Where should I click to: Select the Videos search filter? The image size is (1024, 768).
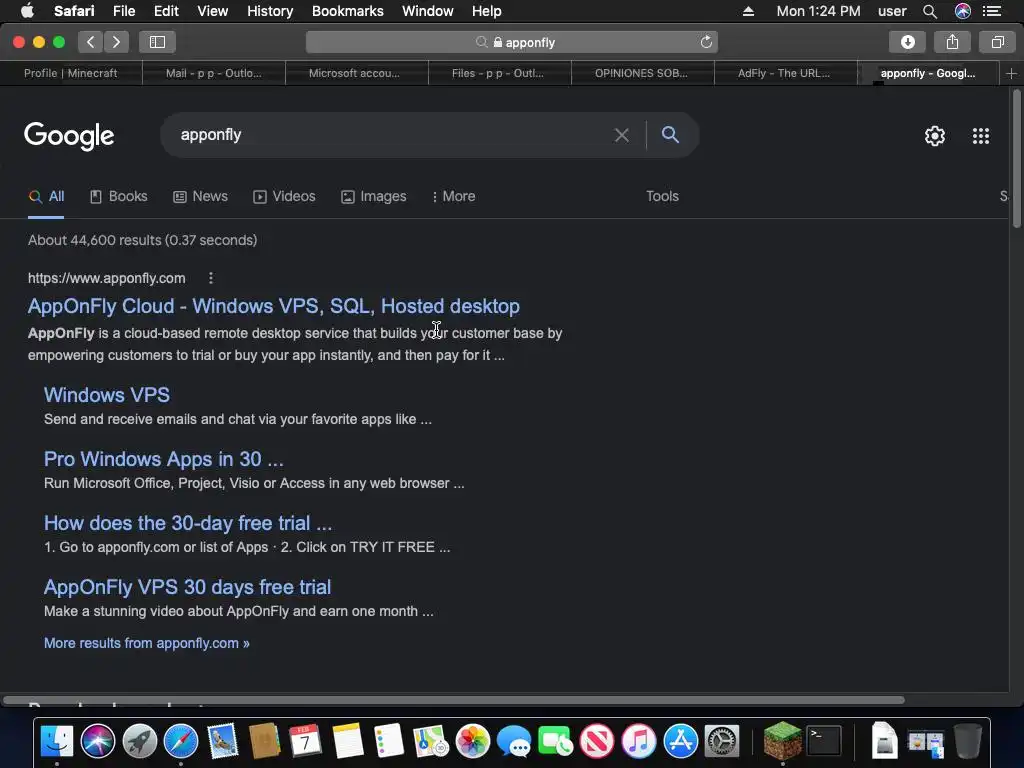click(284, 197)
